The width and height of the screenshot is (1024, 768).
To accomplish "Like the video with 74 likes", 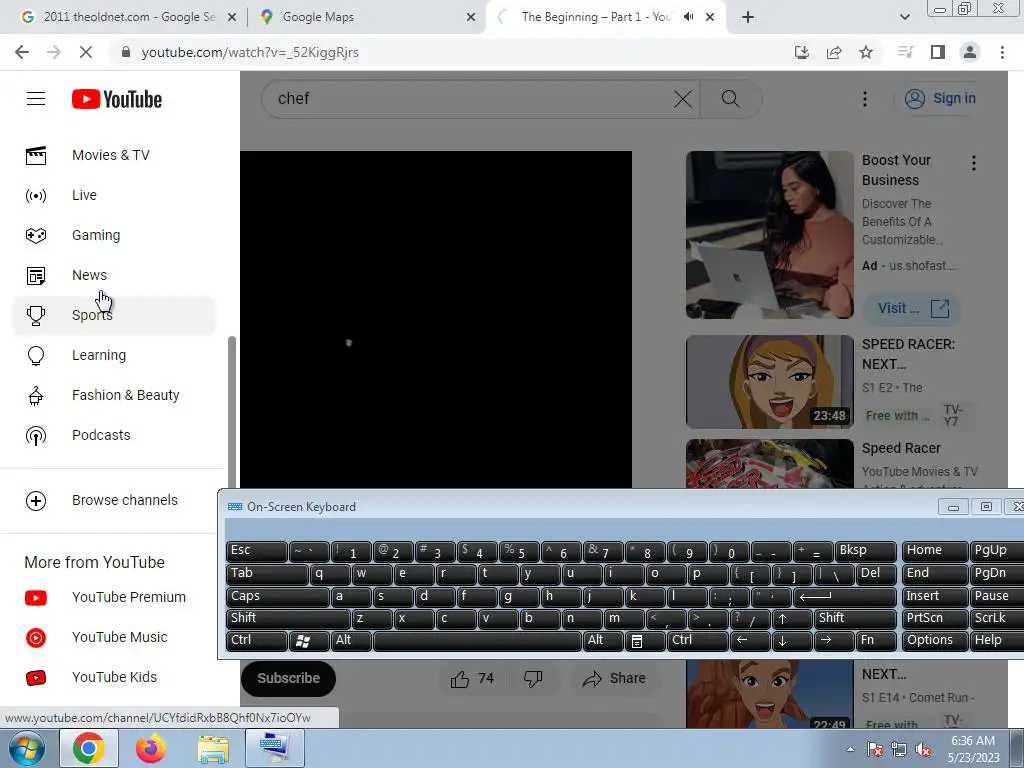I will tap(472, 679).
